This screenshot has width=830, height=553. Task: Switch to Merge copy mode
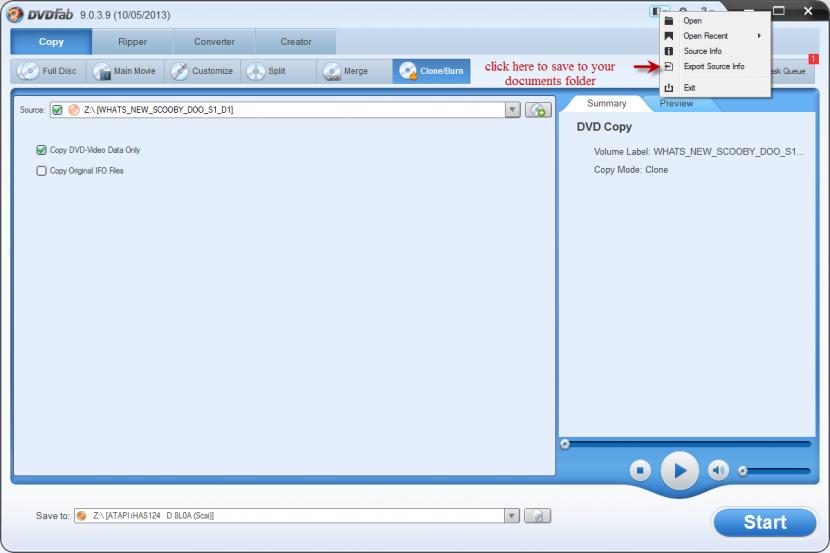click(x=354, y=71)
